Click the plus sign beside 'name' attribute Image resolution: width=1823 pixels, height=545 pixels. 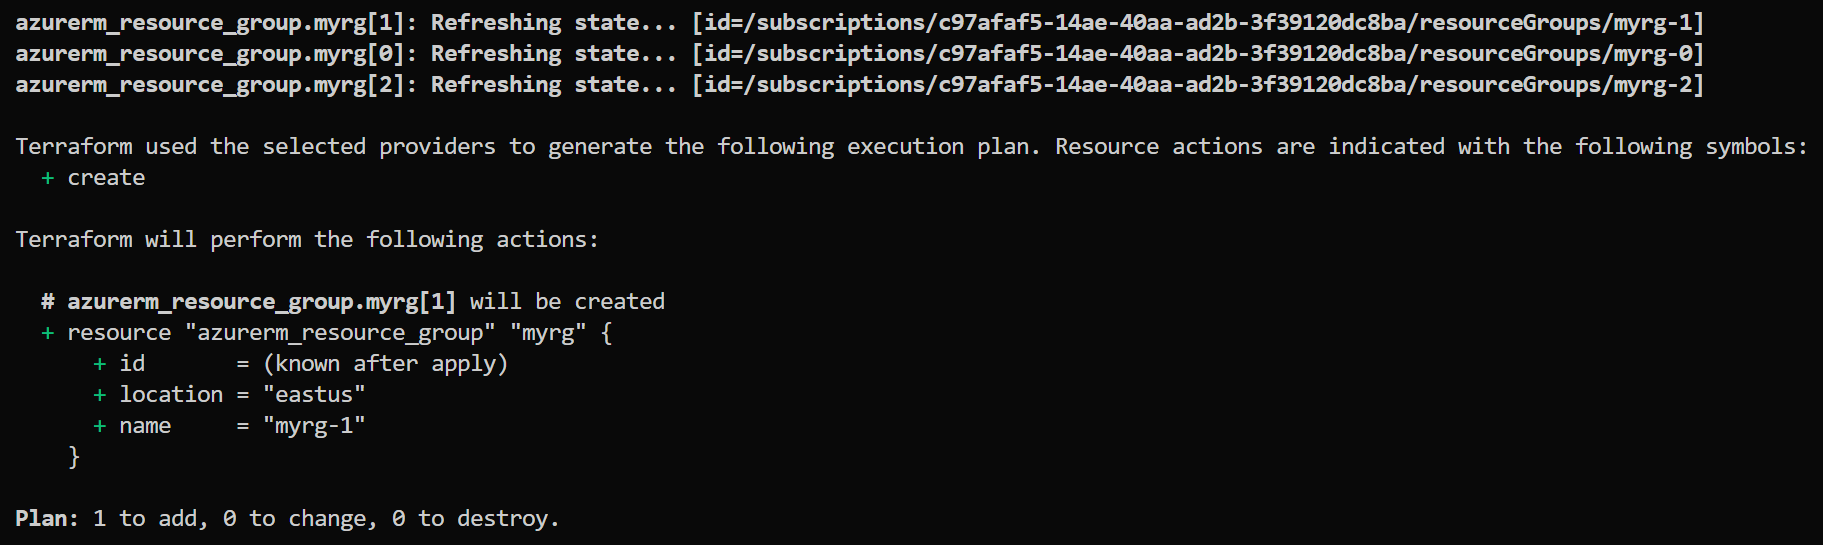(x=99, y=426)
